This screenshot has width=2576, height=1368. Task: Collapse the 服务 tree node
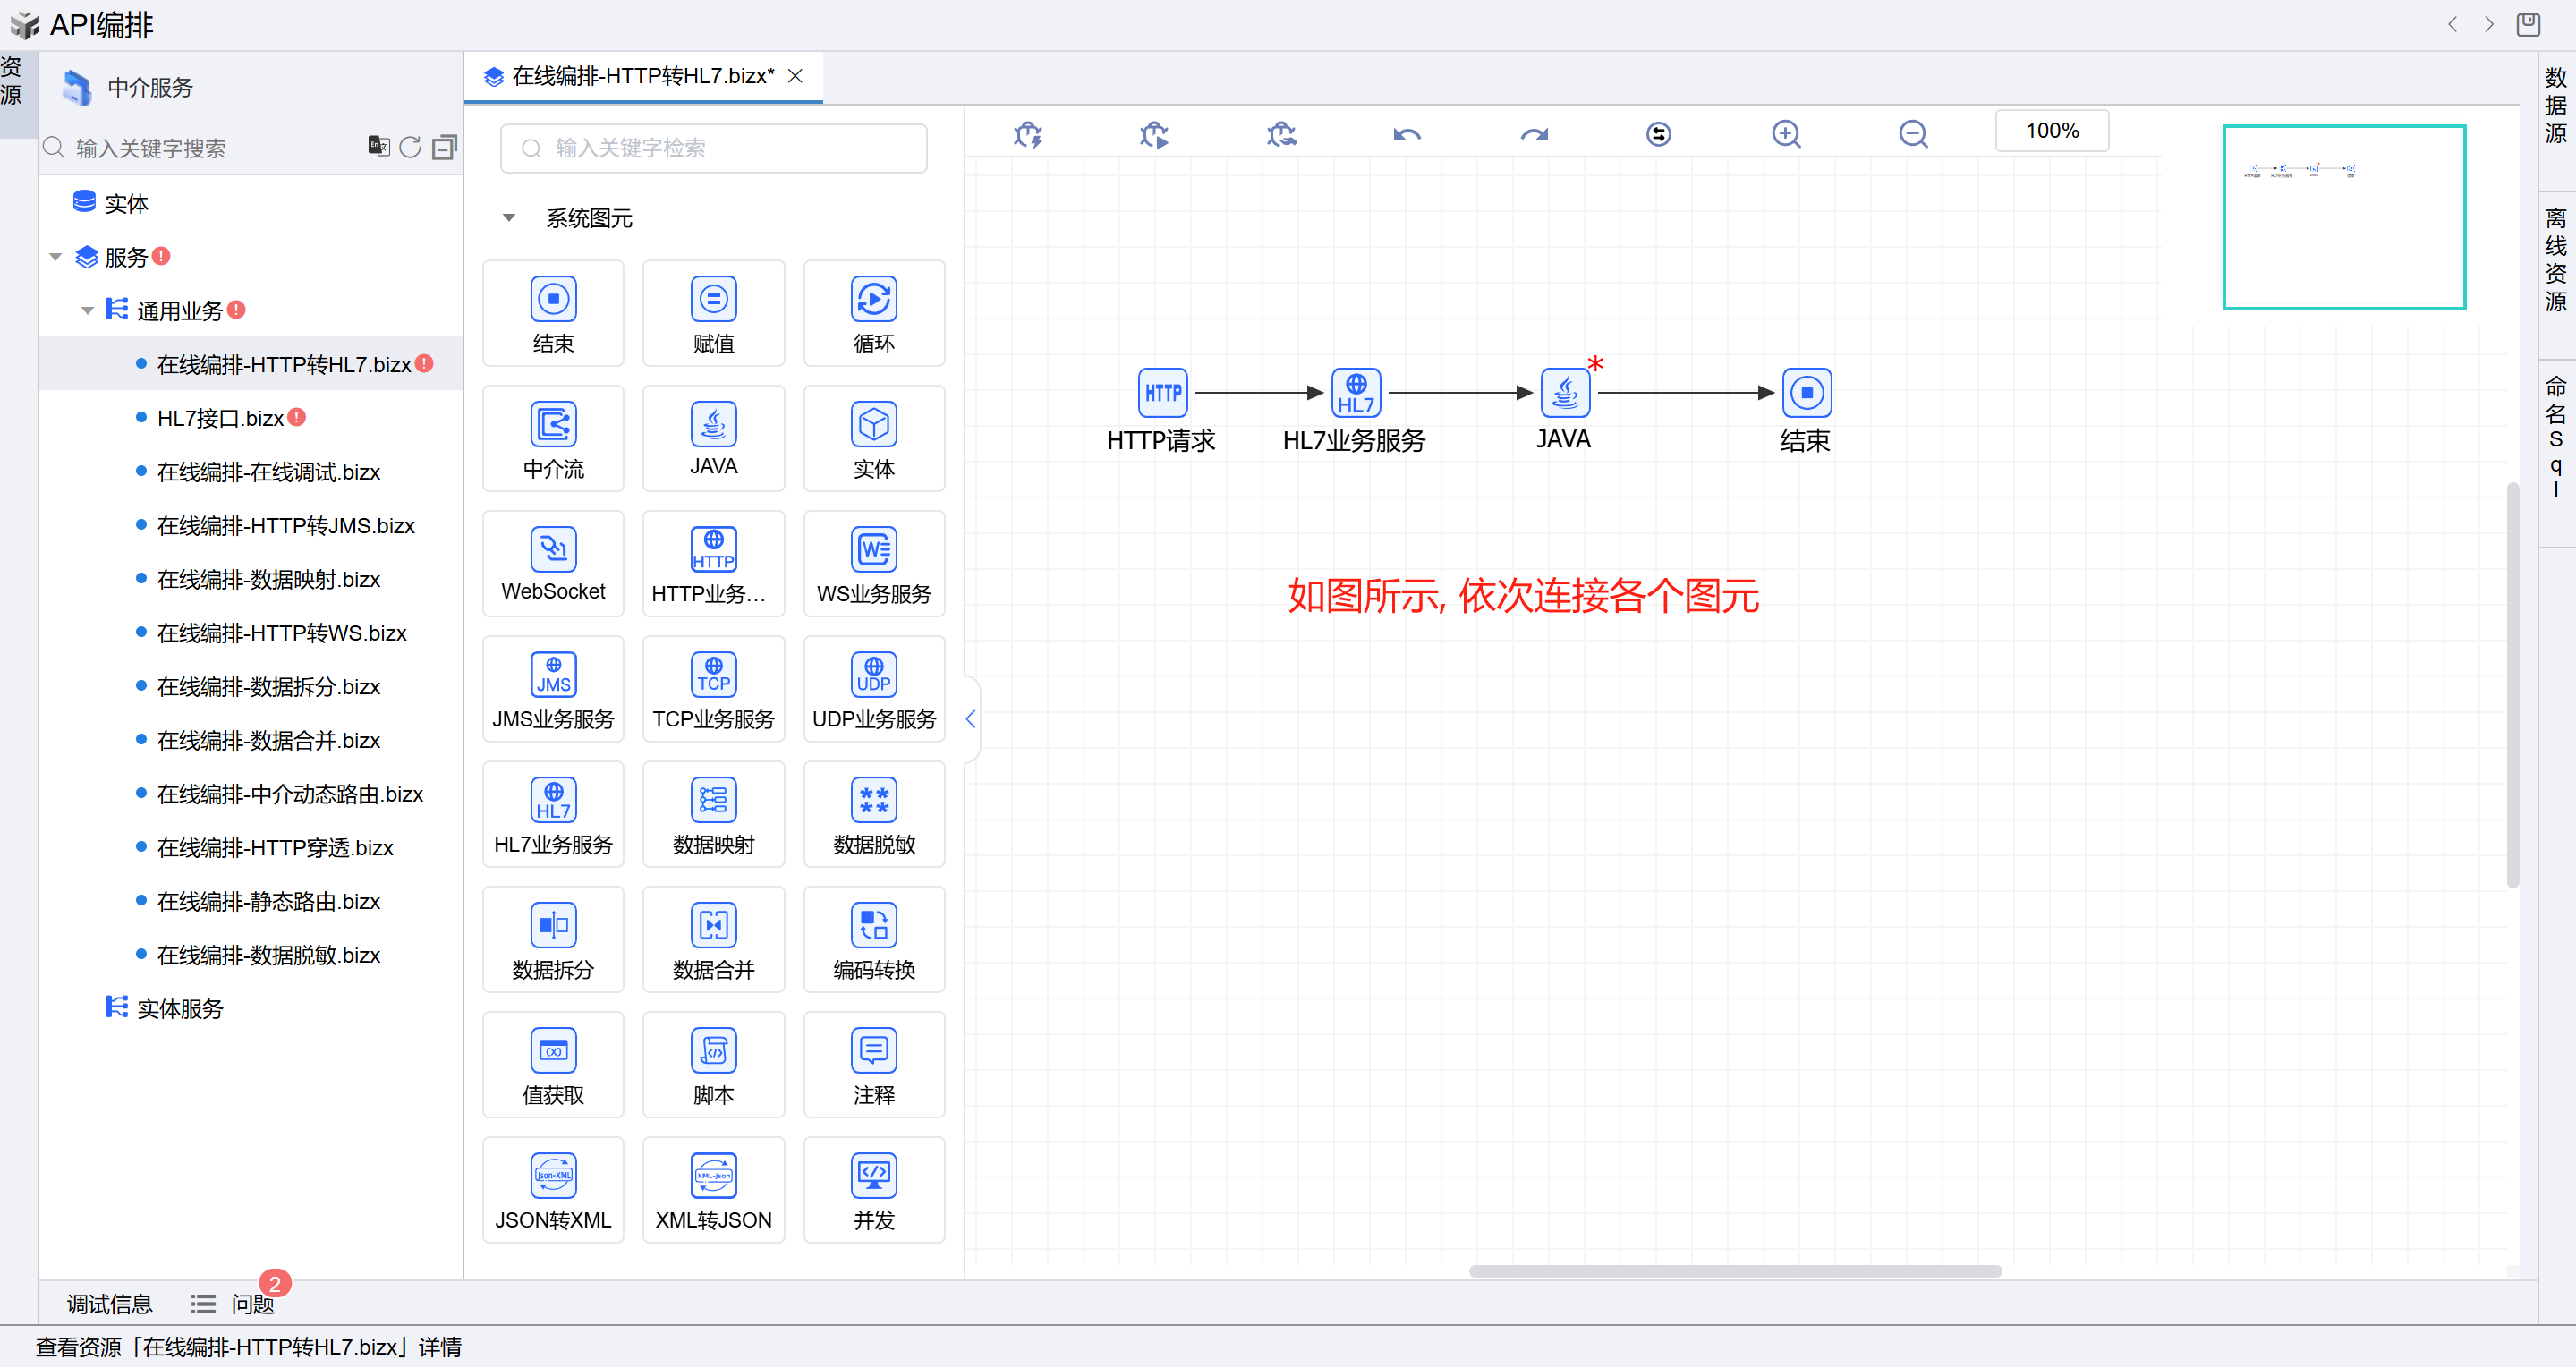point(56,257)
